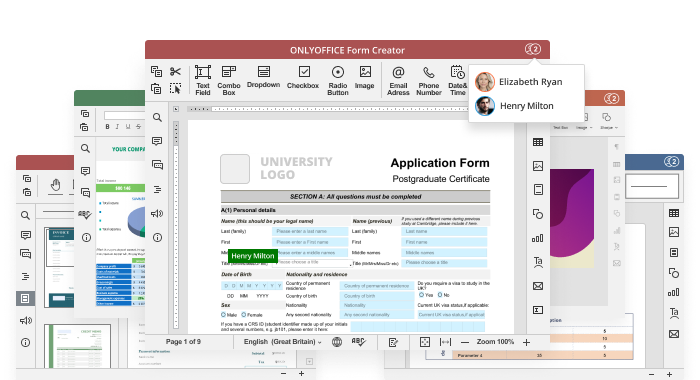Click the zoom out minus button
Image resolution: width=700 pixels, height=380 pixels.
(x=465, y=342)
